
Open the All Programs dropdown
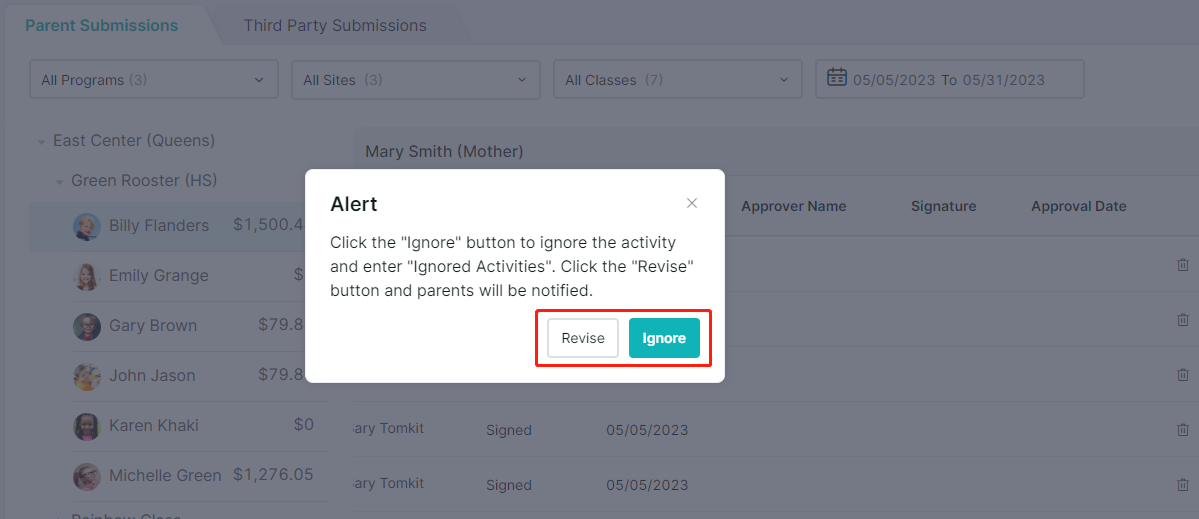tap(154, 79)
